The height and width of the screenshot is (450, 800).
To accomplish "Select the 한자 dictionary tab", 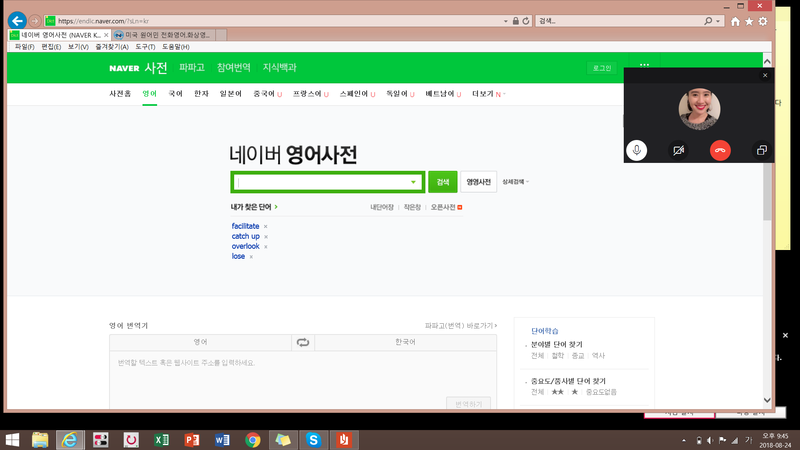I will pos(201,94).
